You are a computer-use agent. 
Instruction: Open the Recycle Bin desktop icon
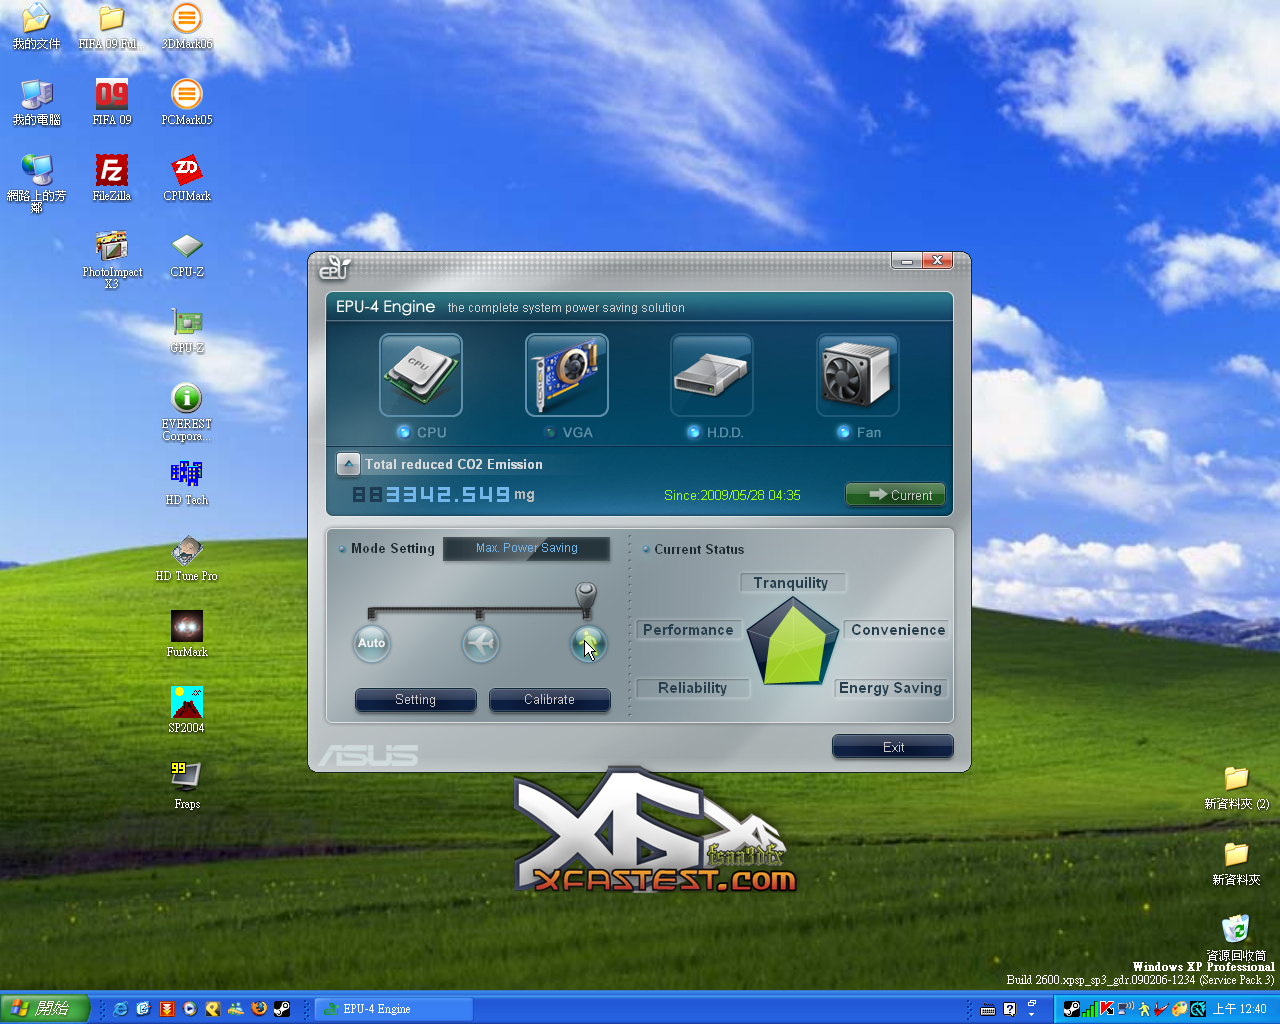pyautogui.click(x=1236, y=937)
